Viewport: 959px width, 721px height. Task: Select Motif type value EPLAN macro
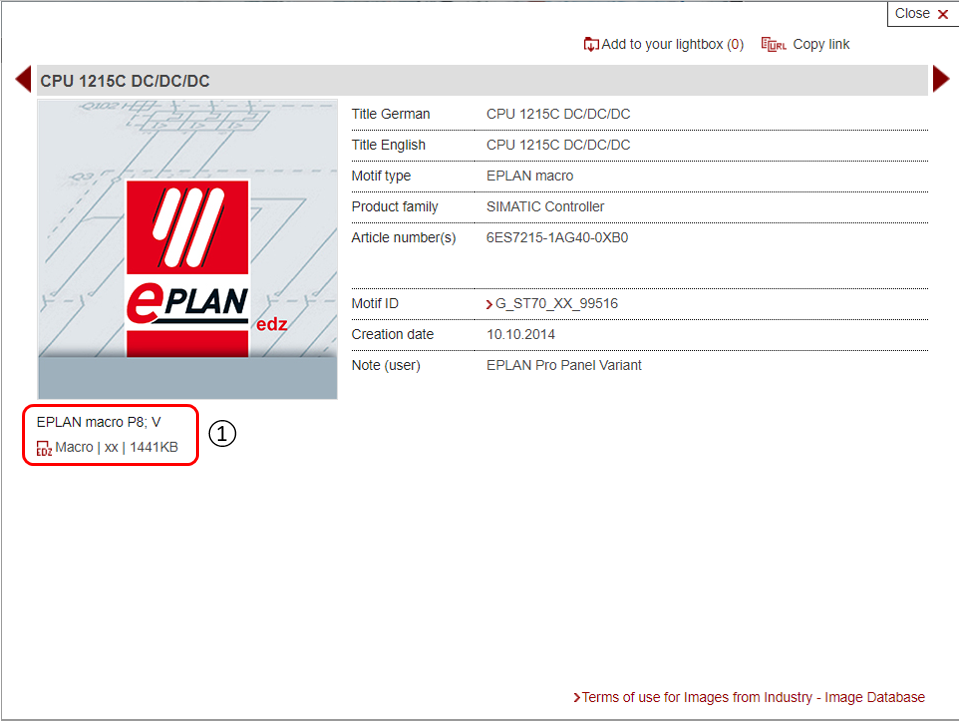(530, 176)
